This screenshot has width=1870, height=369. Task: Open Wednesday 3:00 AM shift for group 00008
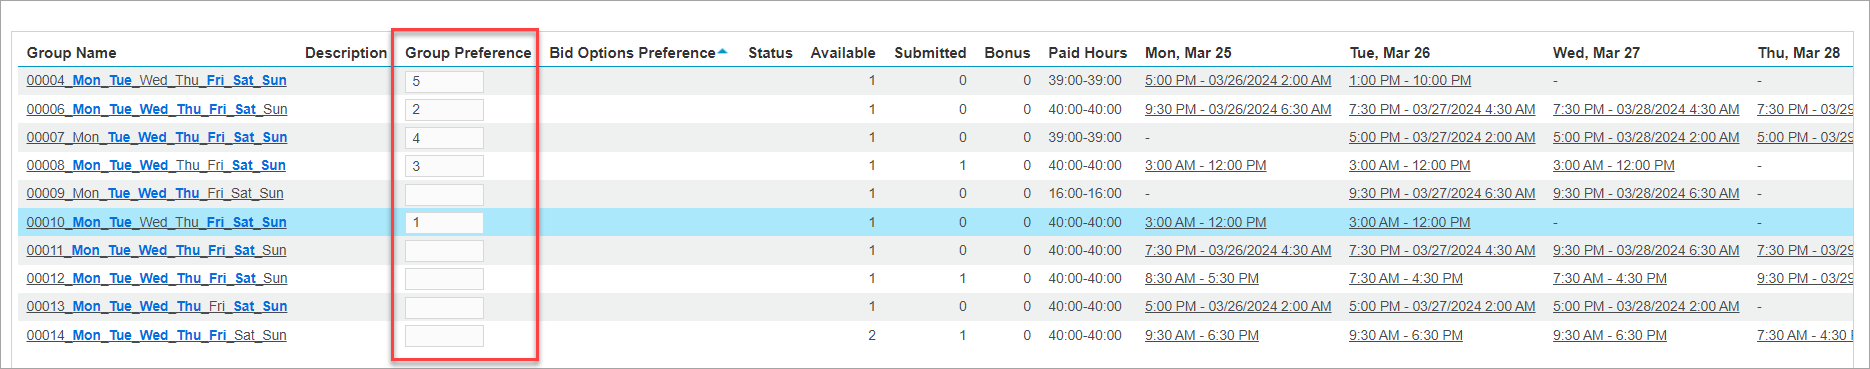coord(1613,165)
